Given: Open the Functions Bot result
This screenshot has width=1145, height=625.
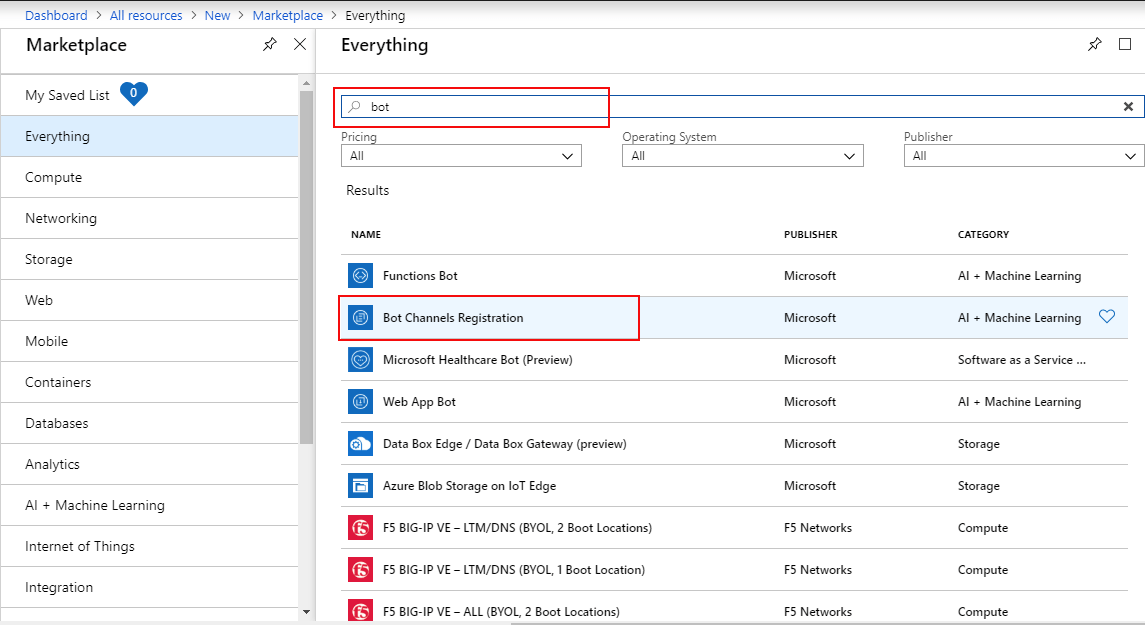Looking at the screenshot, I should pyautogui.click(x=734, y=276).
